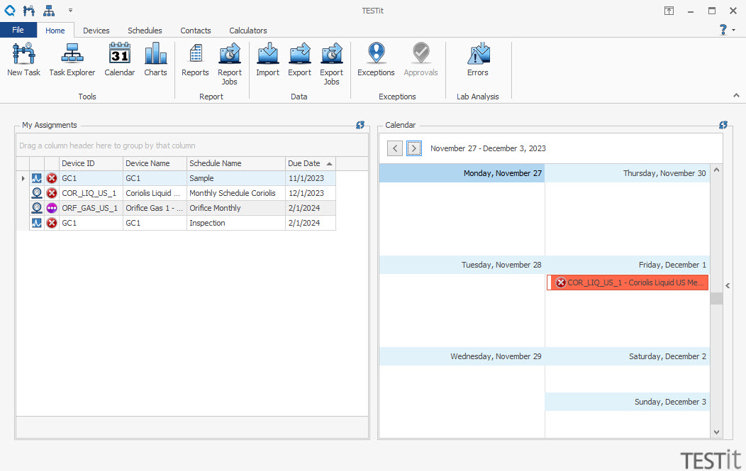Refresh the My Assignments panel
746x471 pixels.
[x=360, y=125]
